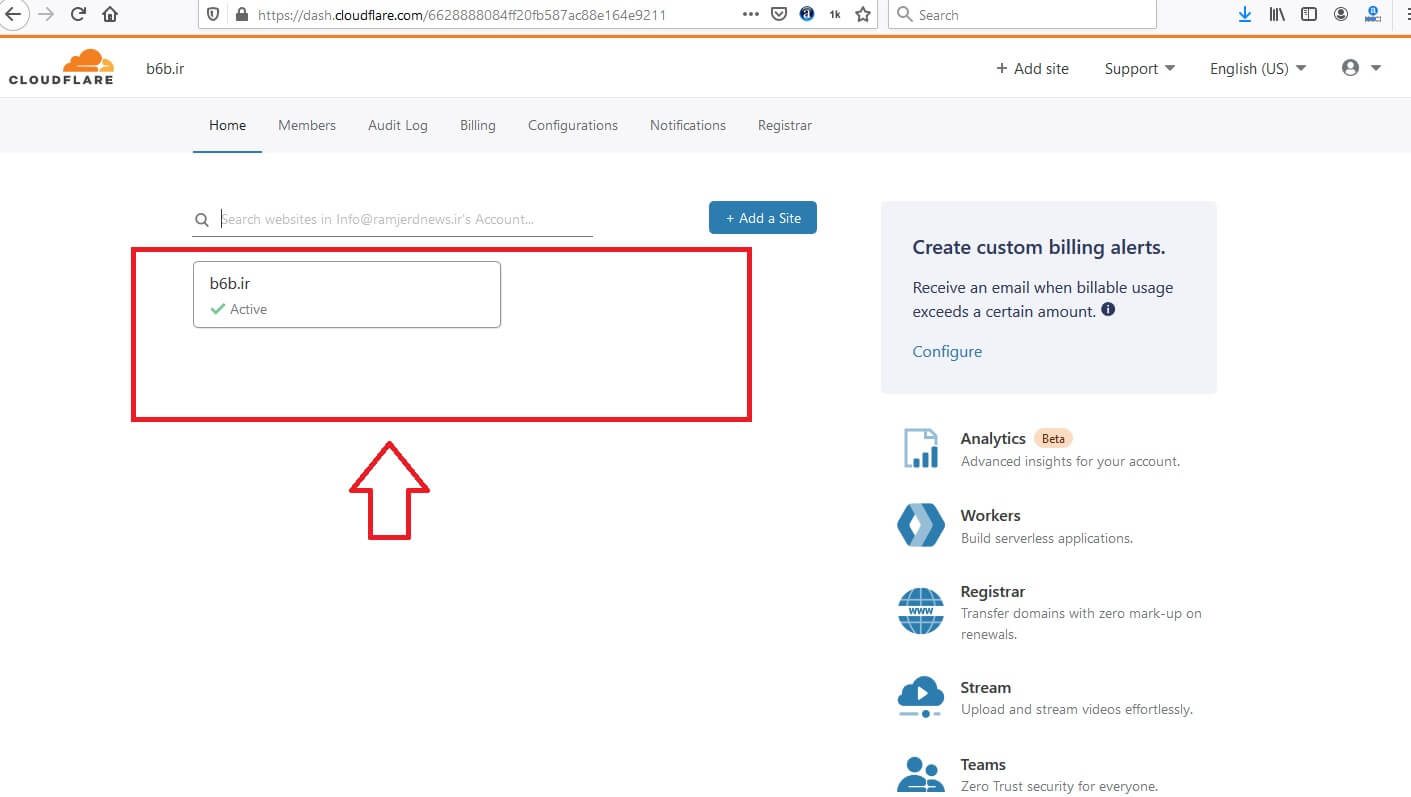Click Add site in the top header
This screenshot has height=797, width=1411.
(1032, 69)
